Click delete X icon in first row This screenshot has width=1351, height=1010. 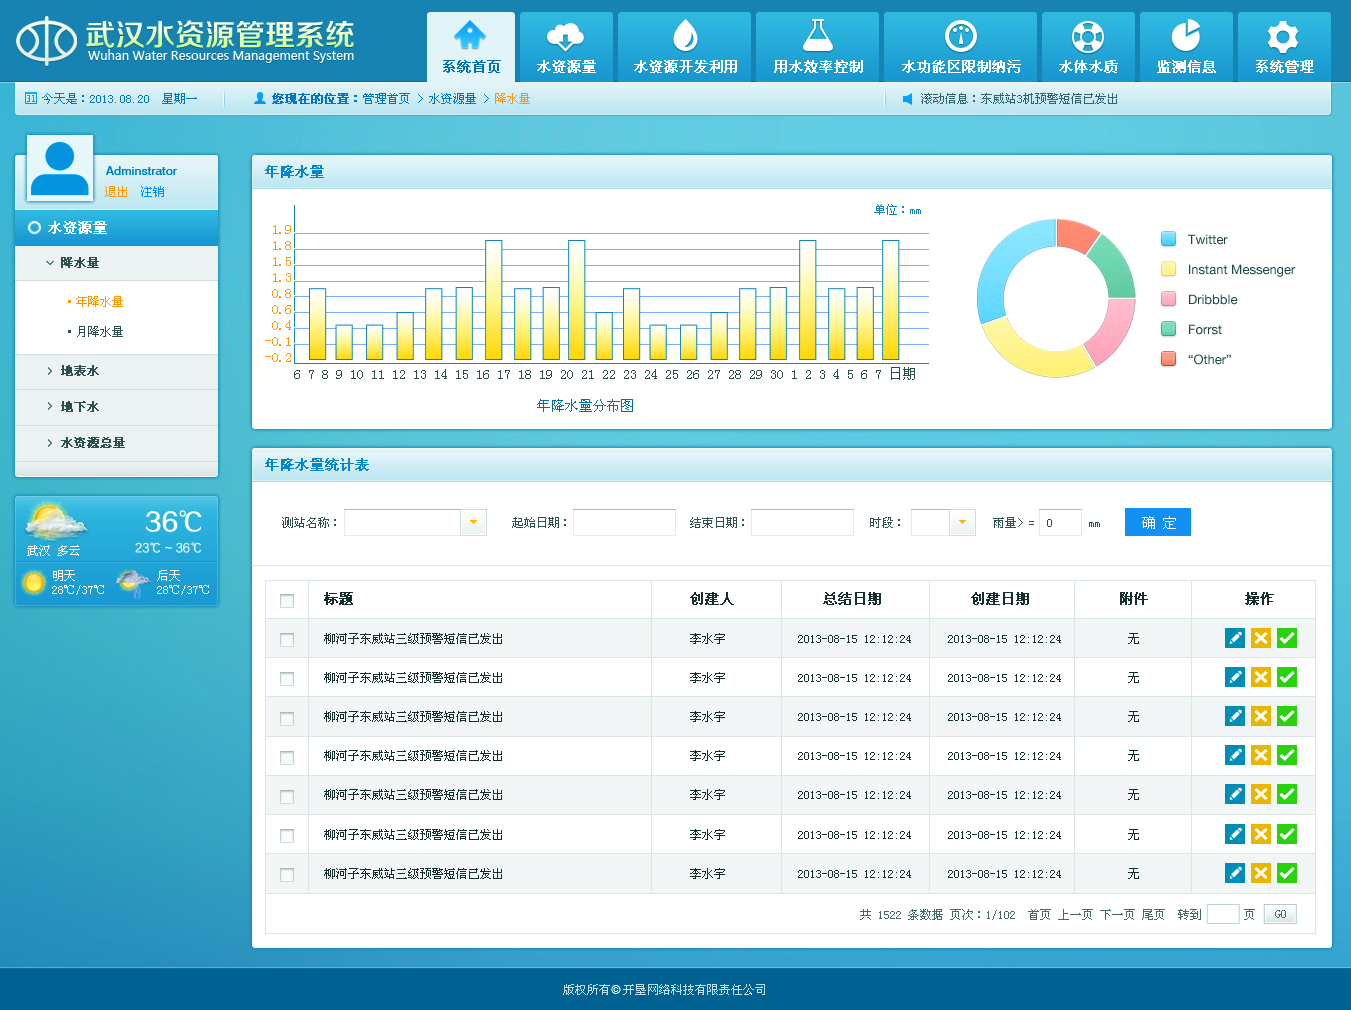[x=1261, y=638]
